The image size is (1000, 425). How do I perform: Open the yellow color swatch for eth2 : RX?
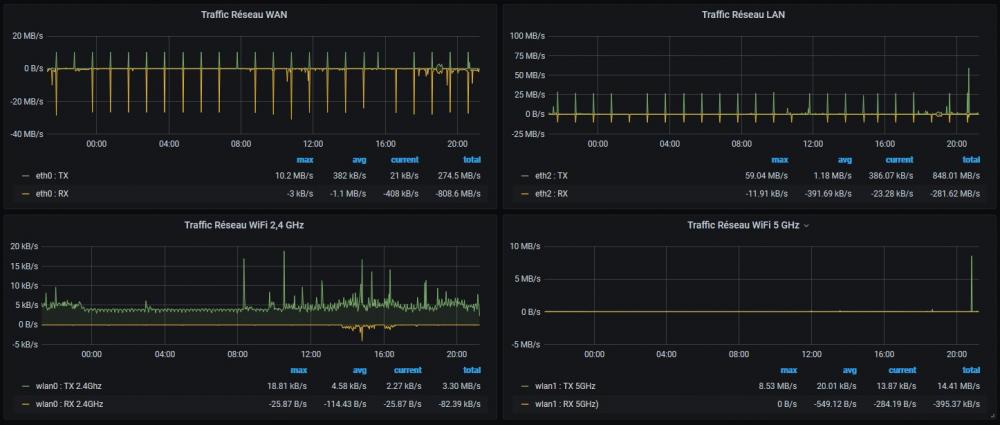click(525, 194)
